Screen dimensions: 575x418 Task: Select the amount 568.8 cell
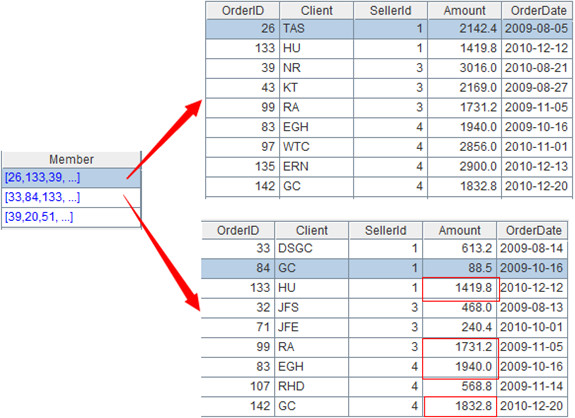coord(459,387)
